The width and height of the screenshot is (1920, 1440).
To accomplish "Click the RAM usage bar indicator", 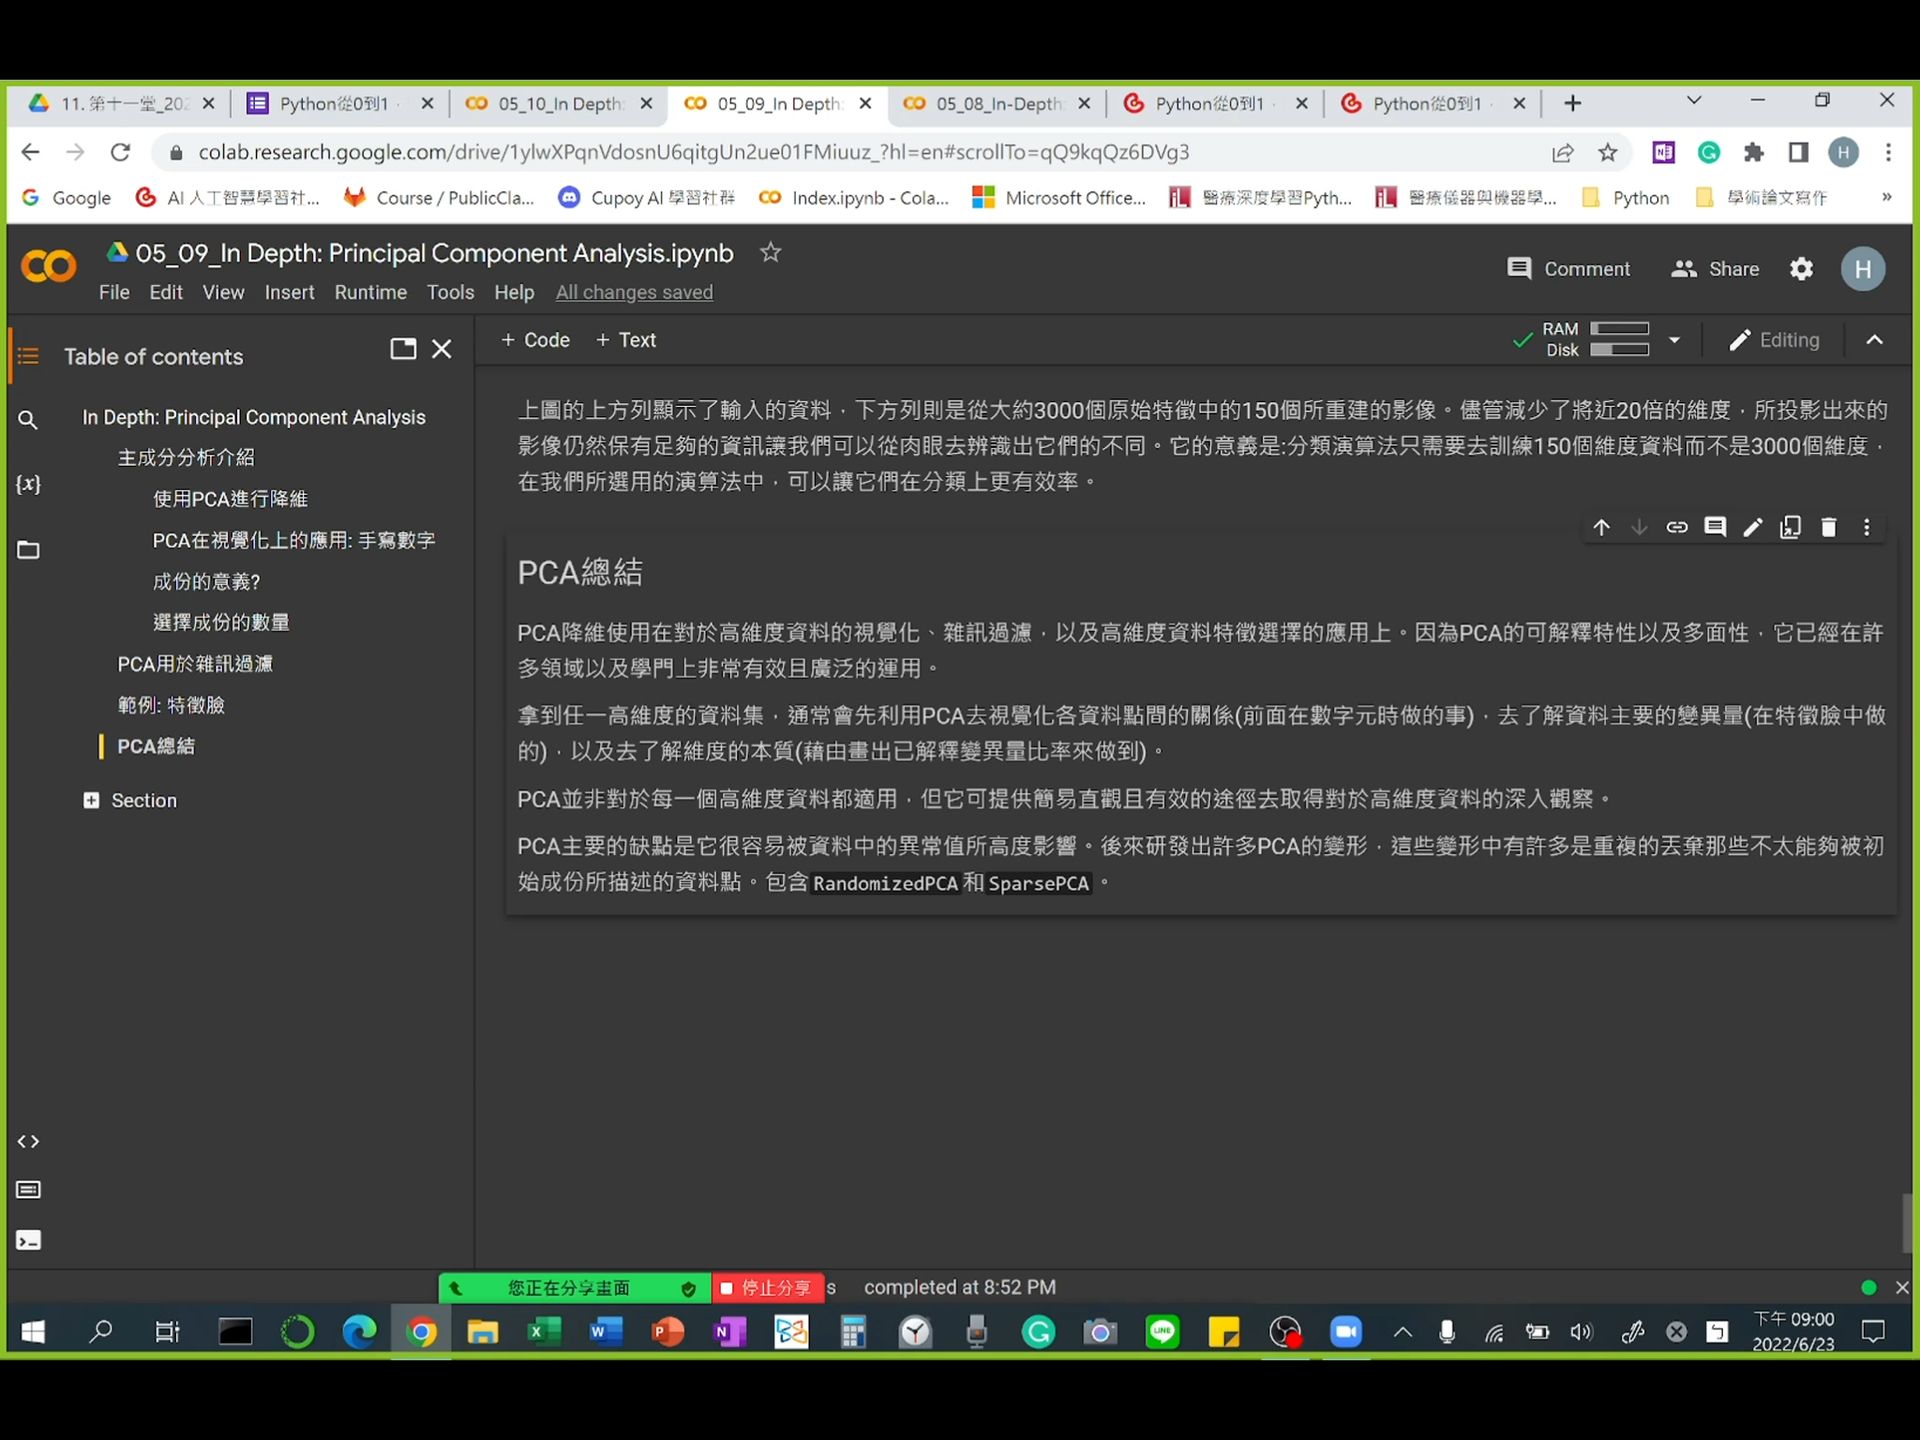I will point(1621,328).
